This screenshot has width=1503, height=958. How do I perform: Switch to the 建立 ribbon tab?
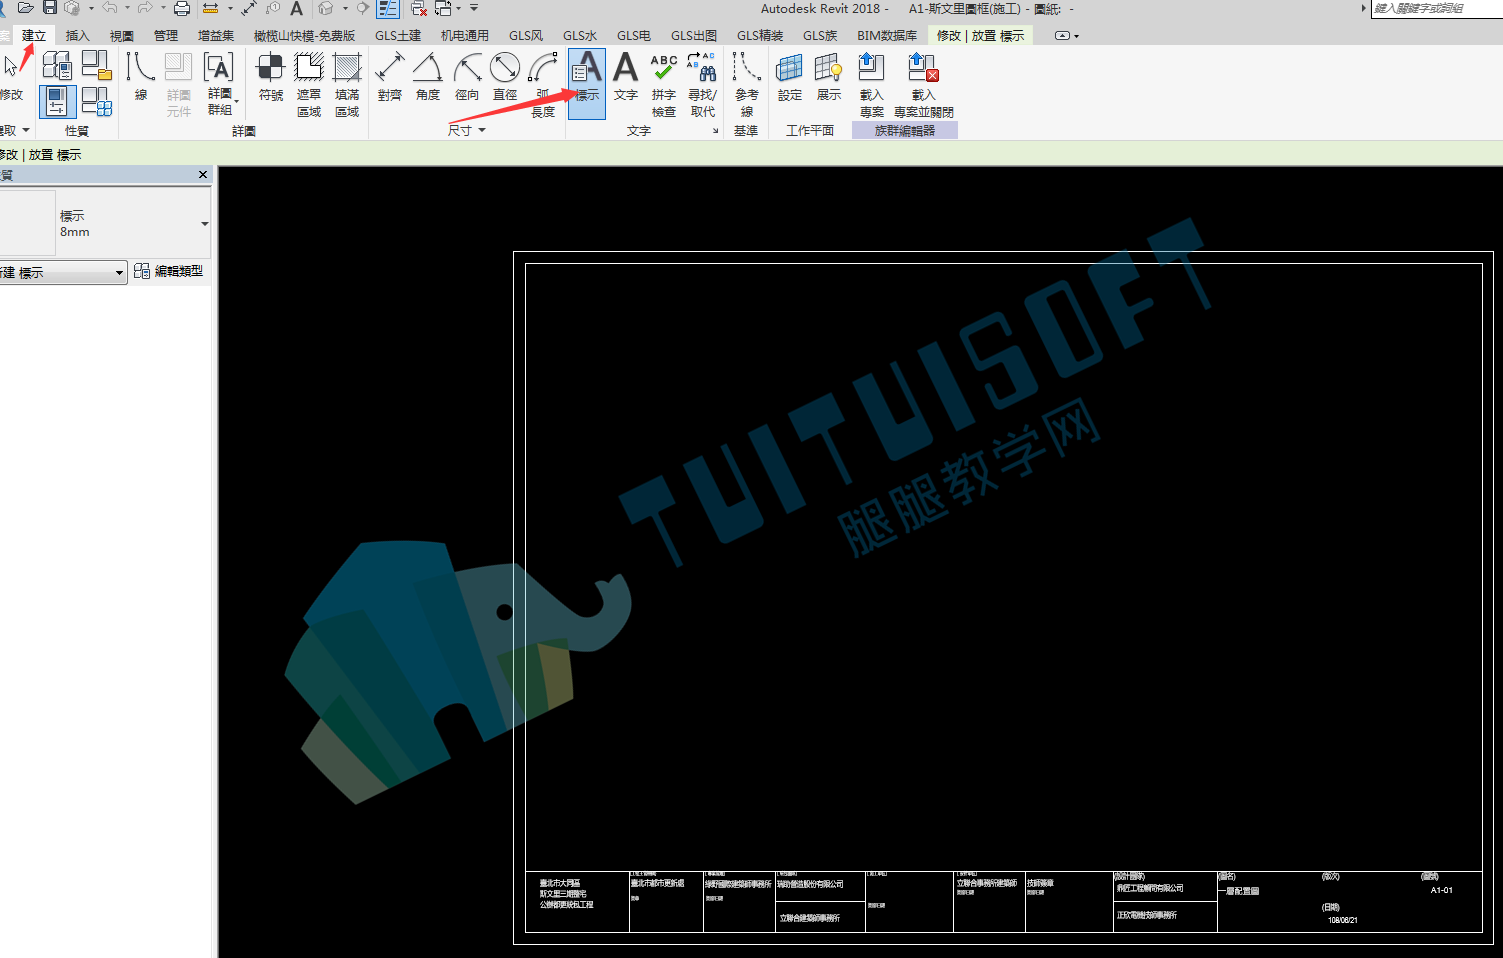coord(34,35)
